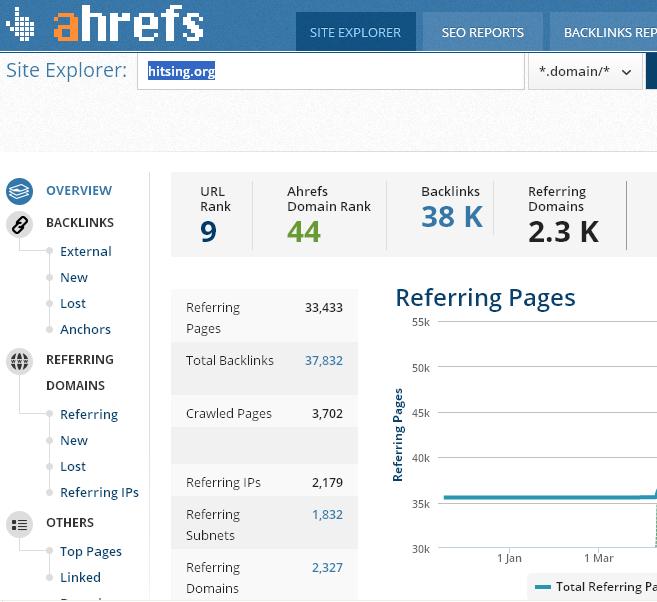
Task: Open New under Referring Domains
Action: pos(74,441)
